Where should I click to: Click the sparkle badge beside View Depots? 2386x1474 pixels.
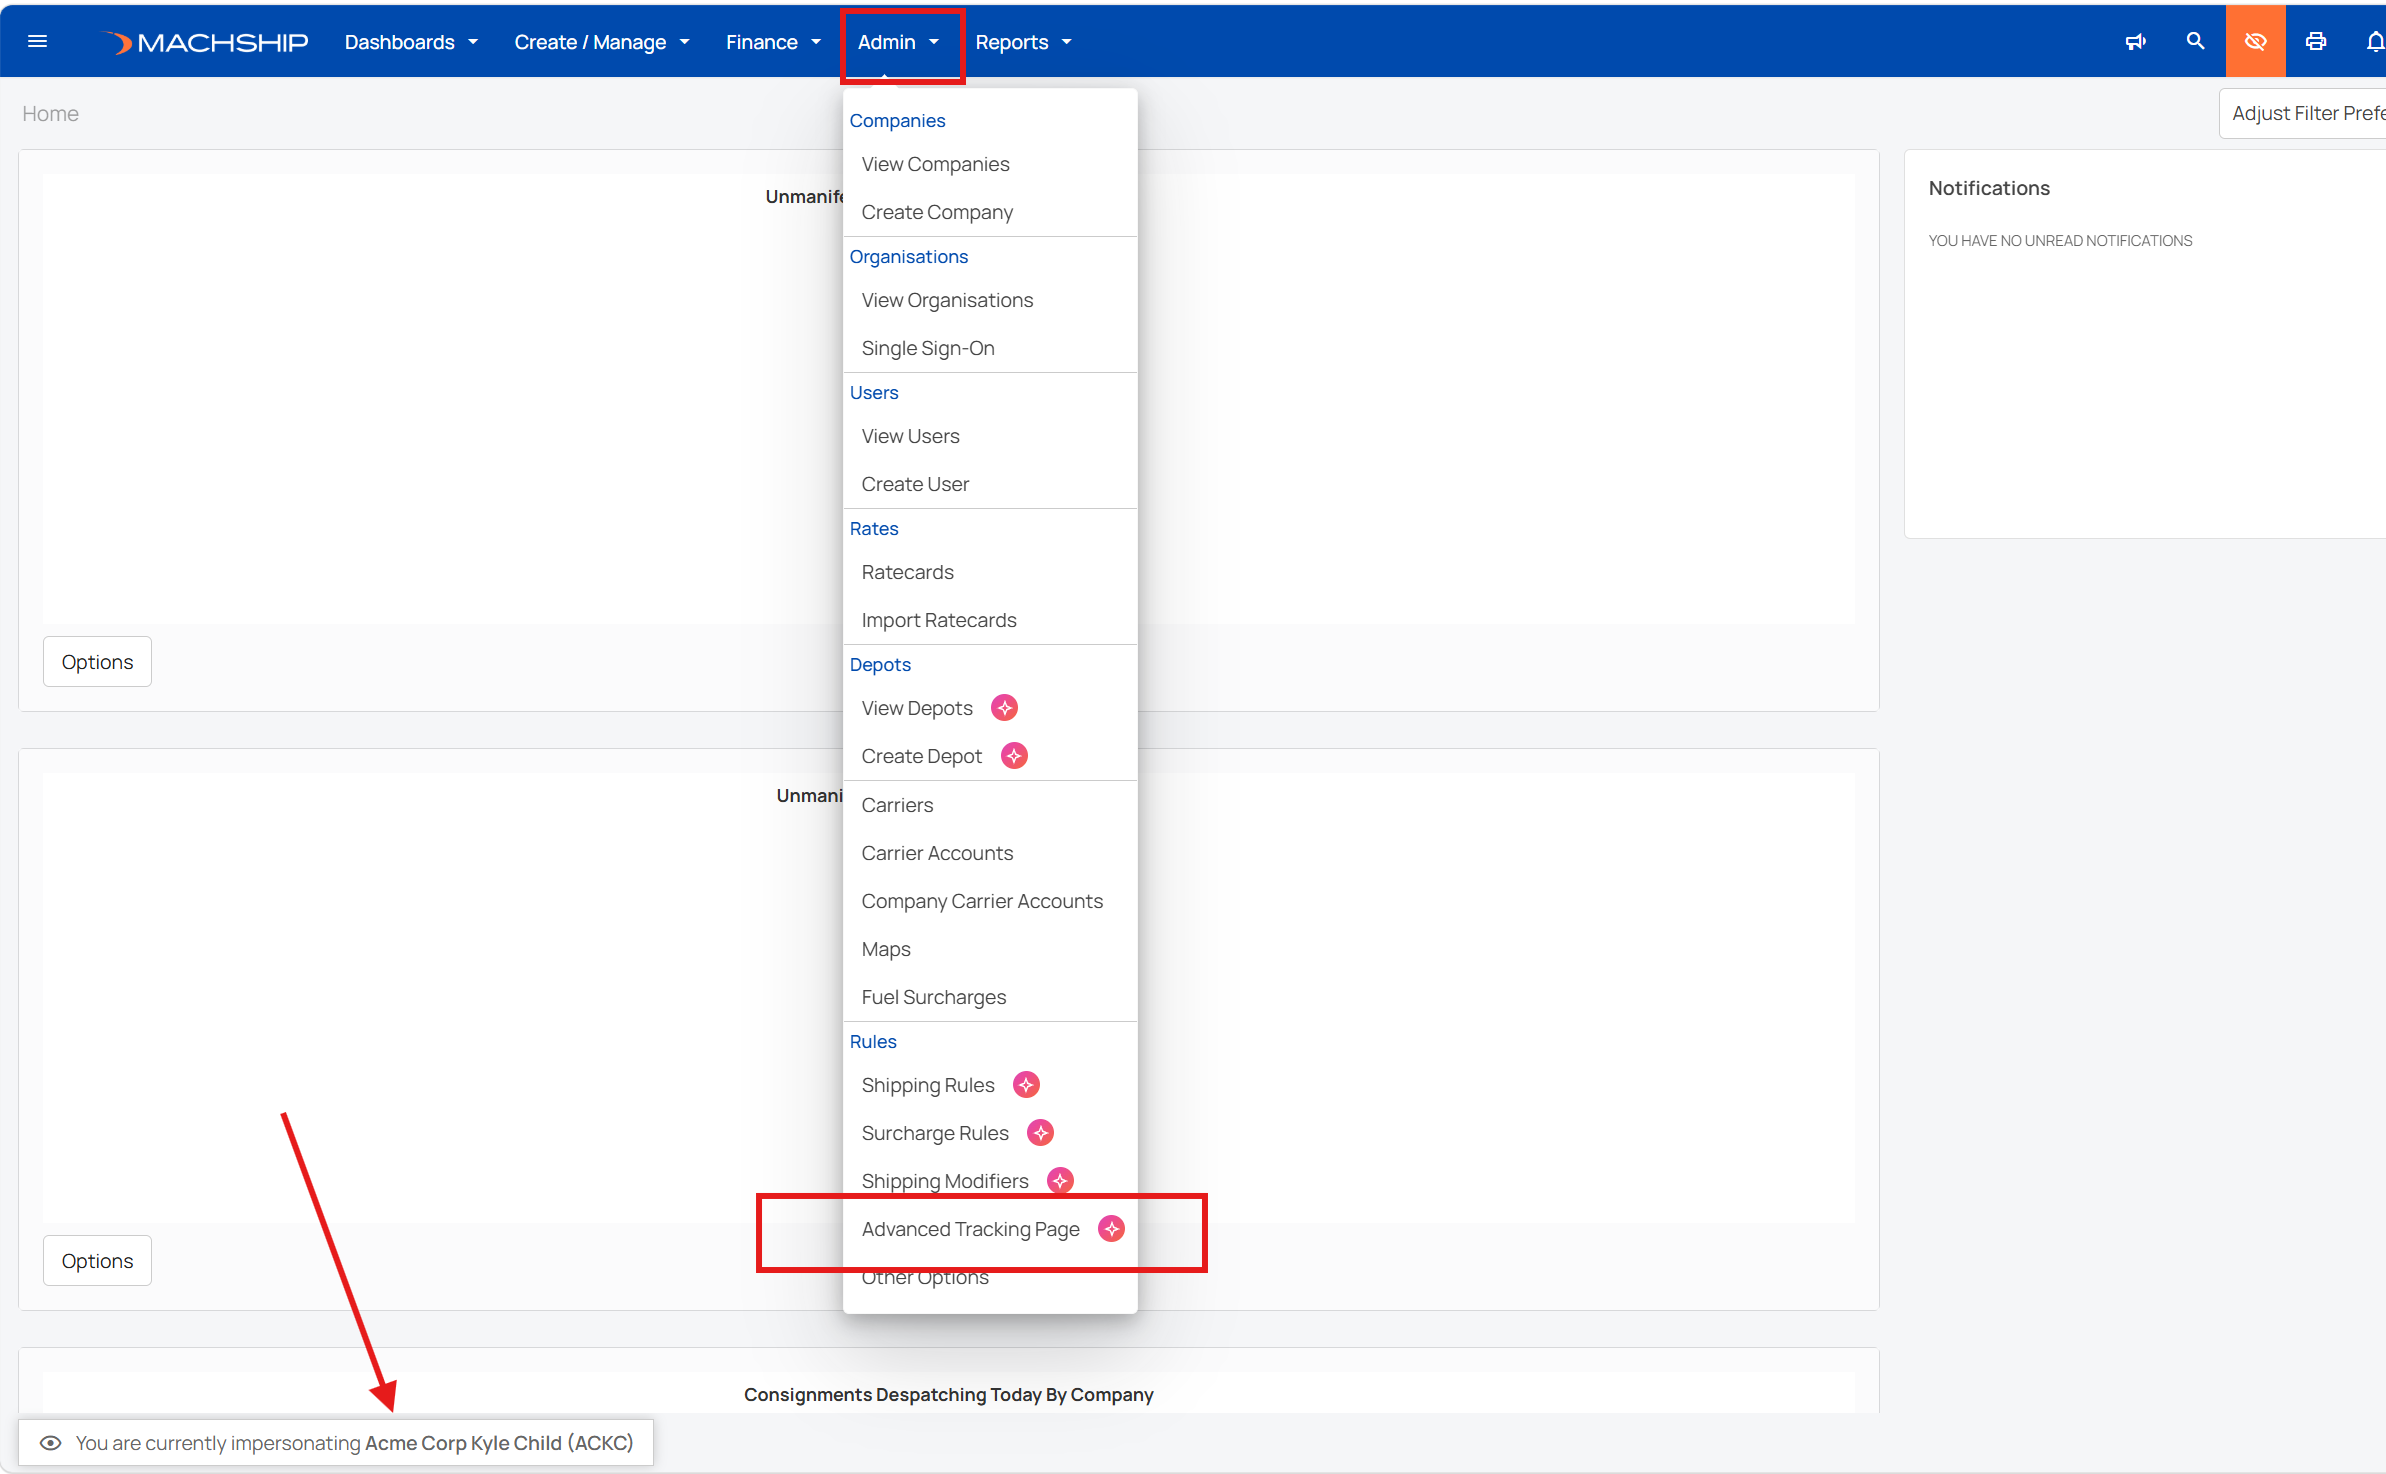click(x=1004, y=708)
